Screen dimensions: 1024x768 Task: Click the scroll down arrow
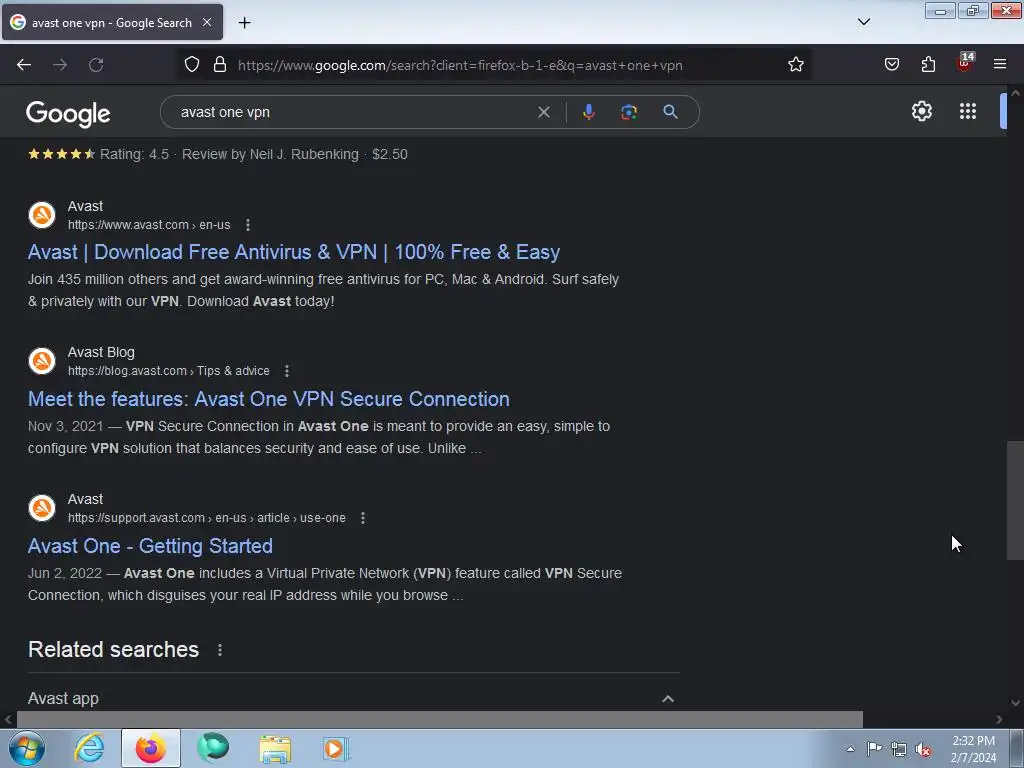coord(1015,703)
